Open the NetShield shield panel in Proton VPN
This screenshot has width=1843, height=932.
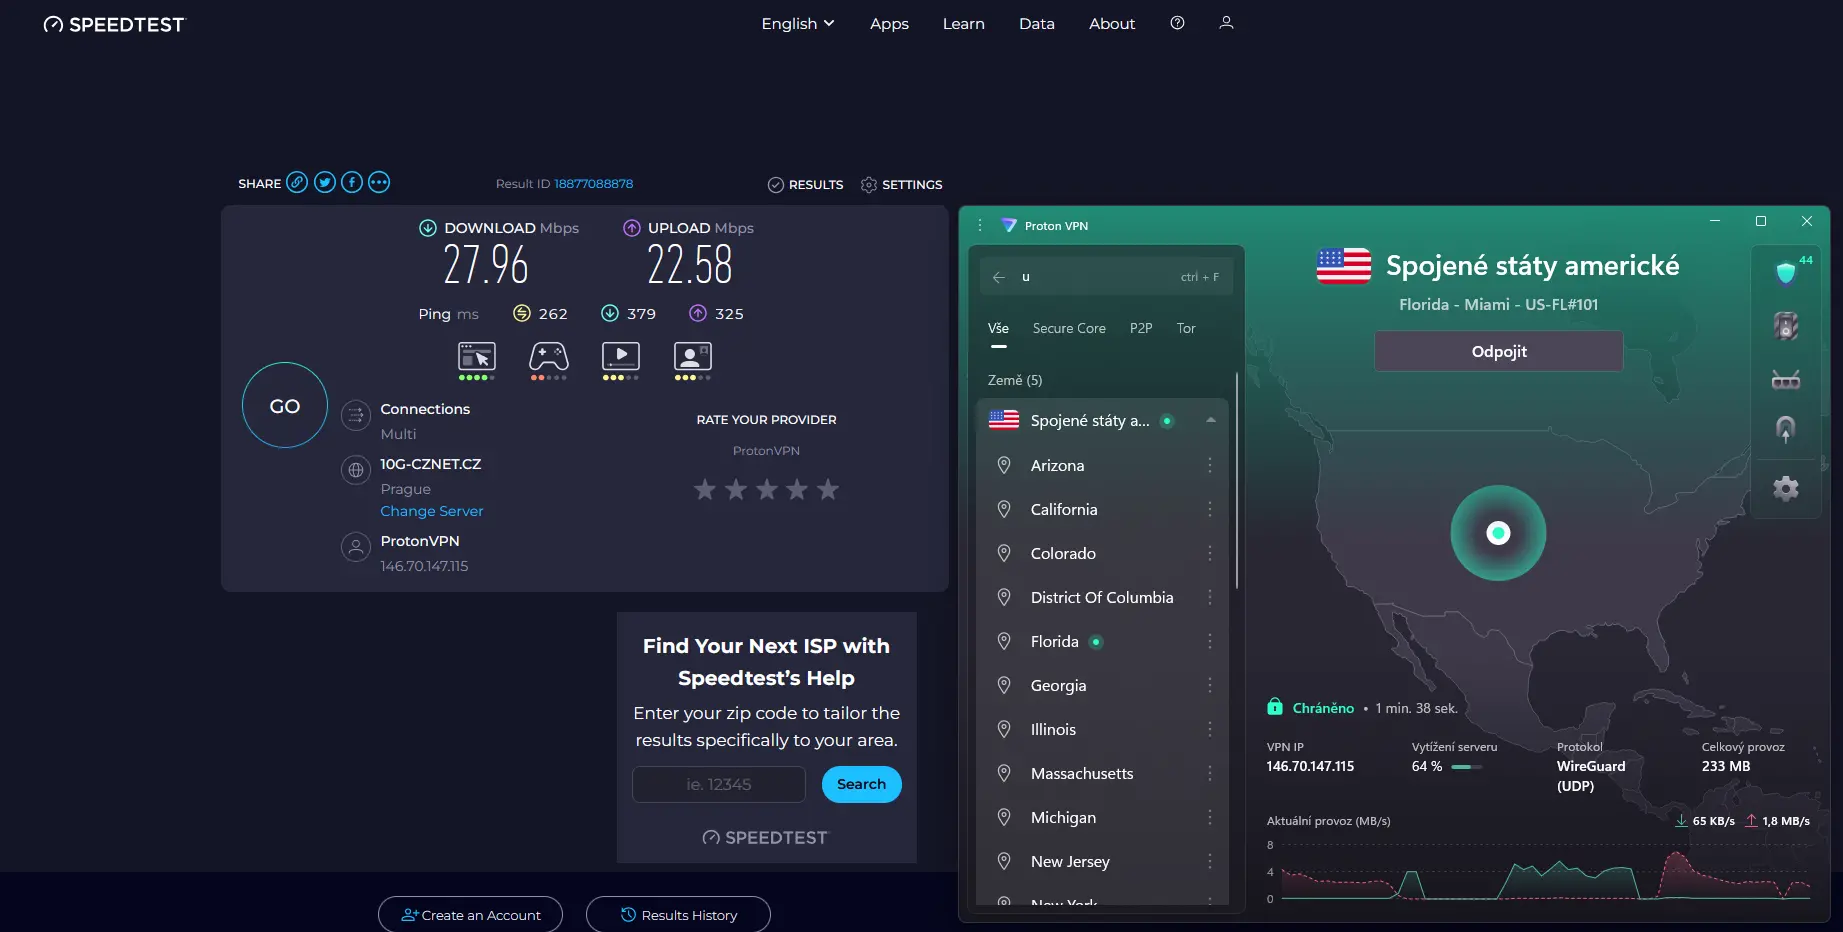(x=1785, y=271)
